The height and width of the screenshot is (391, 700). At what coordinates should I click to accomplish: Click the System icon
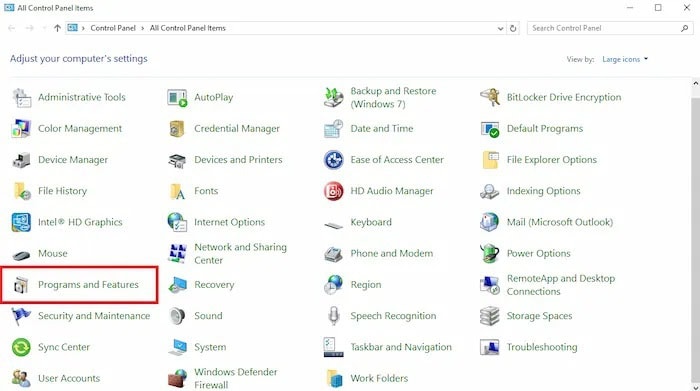point(177,347)
